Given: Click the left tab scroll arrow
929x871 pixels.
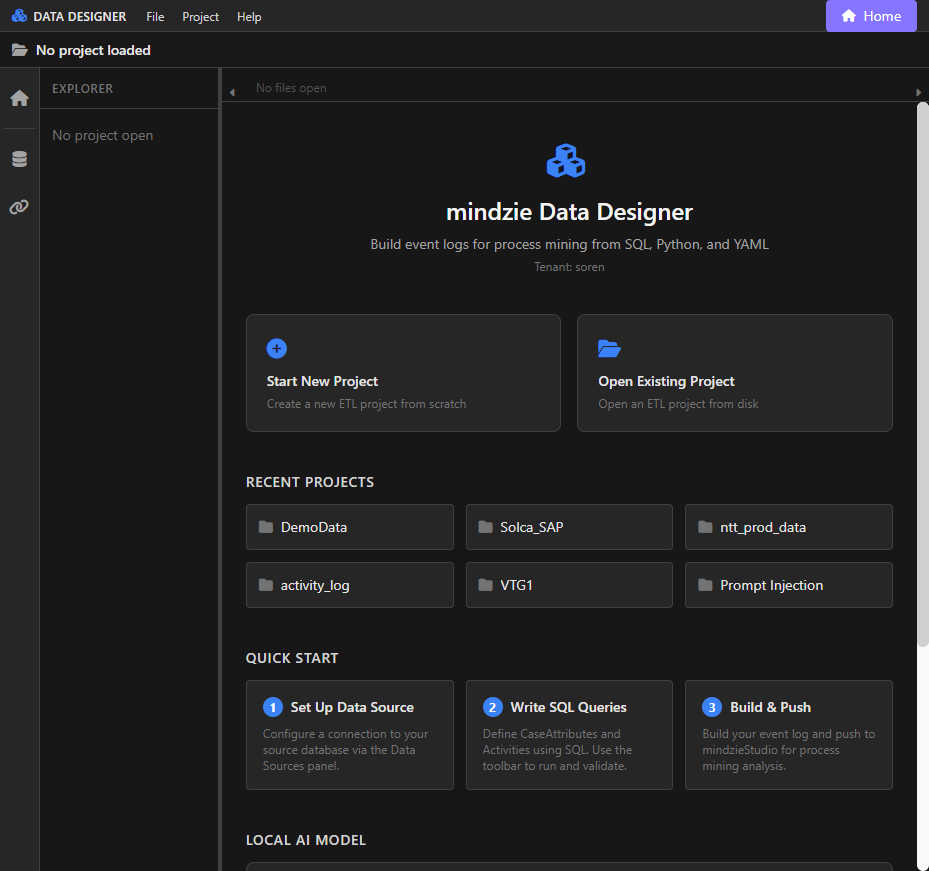Looking at the screenshot, I should (x=232, y=92).
